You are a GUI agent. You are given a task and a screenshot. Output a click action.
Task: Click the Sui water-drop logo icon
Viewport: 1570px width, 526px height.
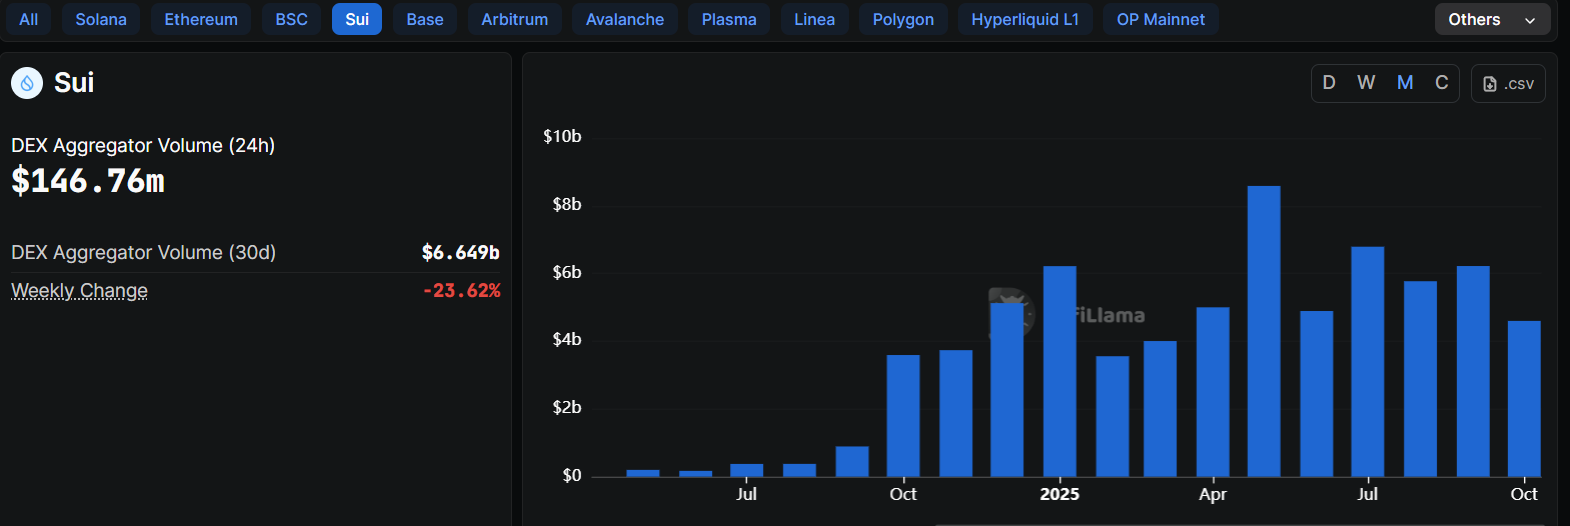click(27, 83)
